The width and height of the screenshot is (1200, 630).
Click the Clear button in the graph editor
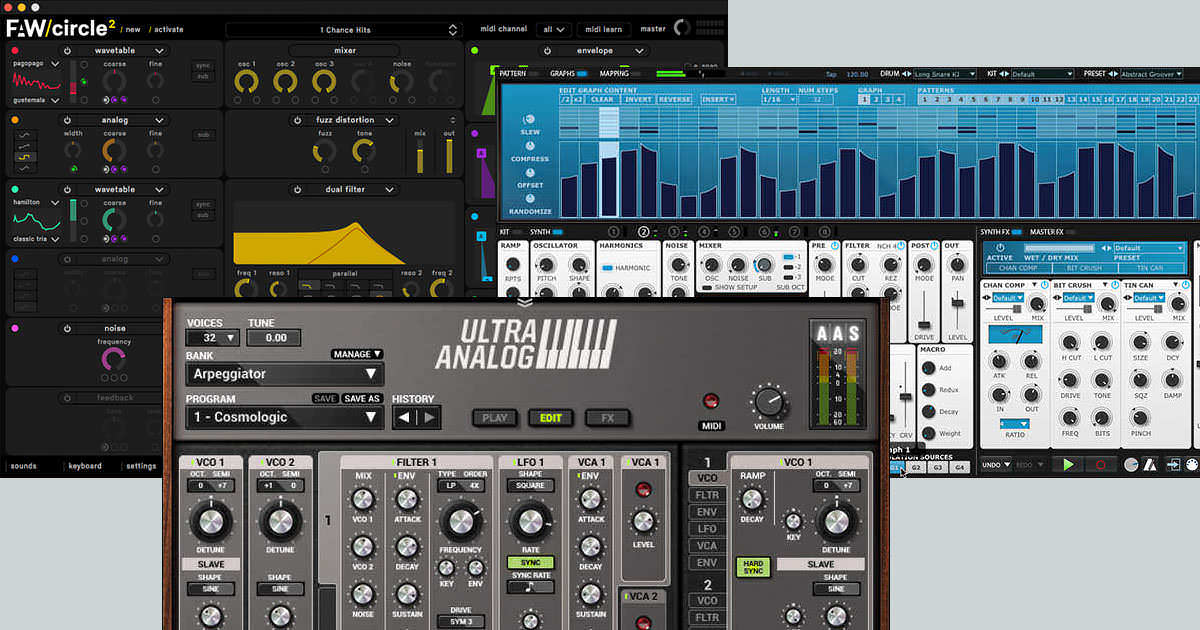(602, 99)
